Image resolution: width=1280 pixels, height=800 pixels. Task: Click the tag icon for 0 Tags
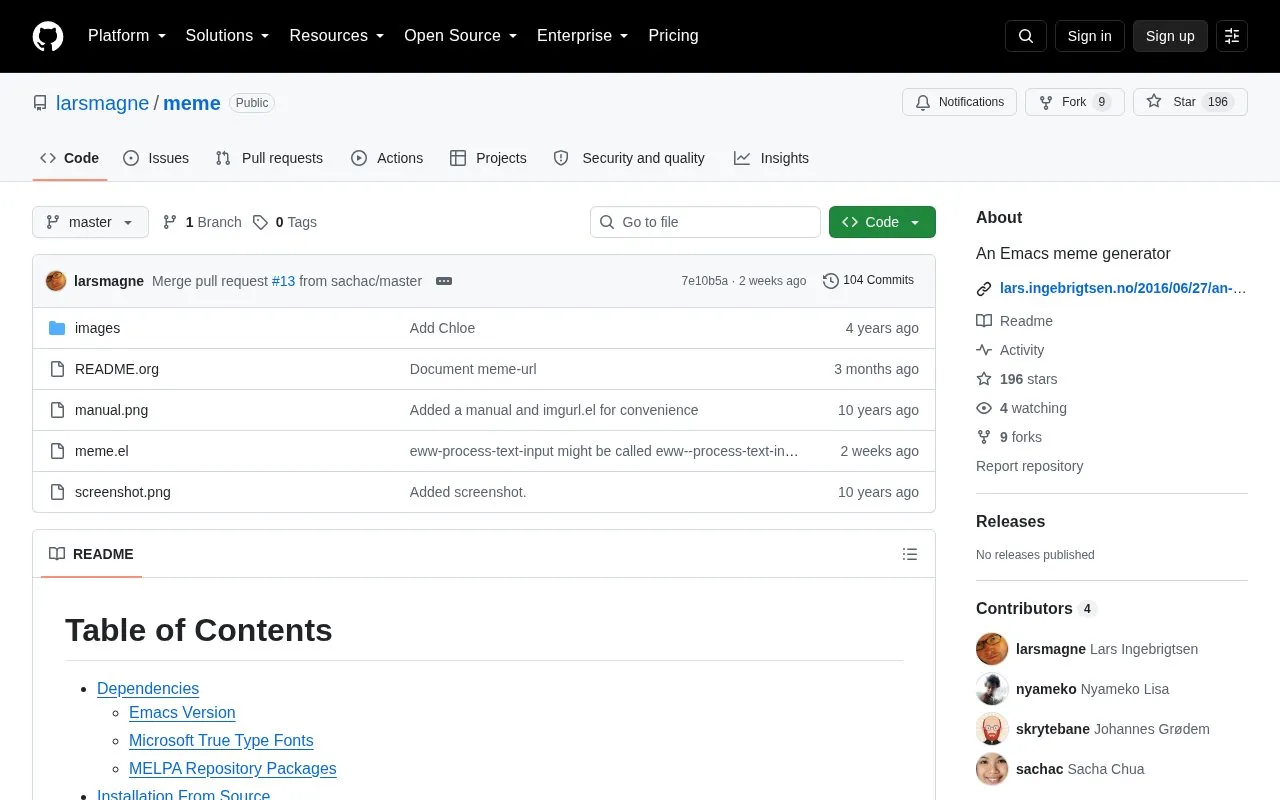(x=260, y=222)
